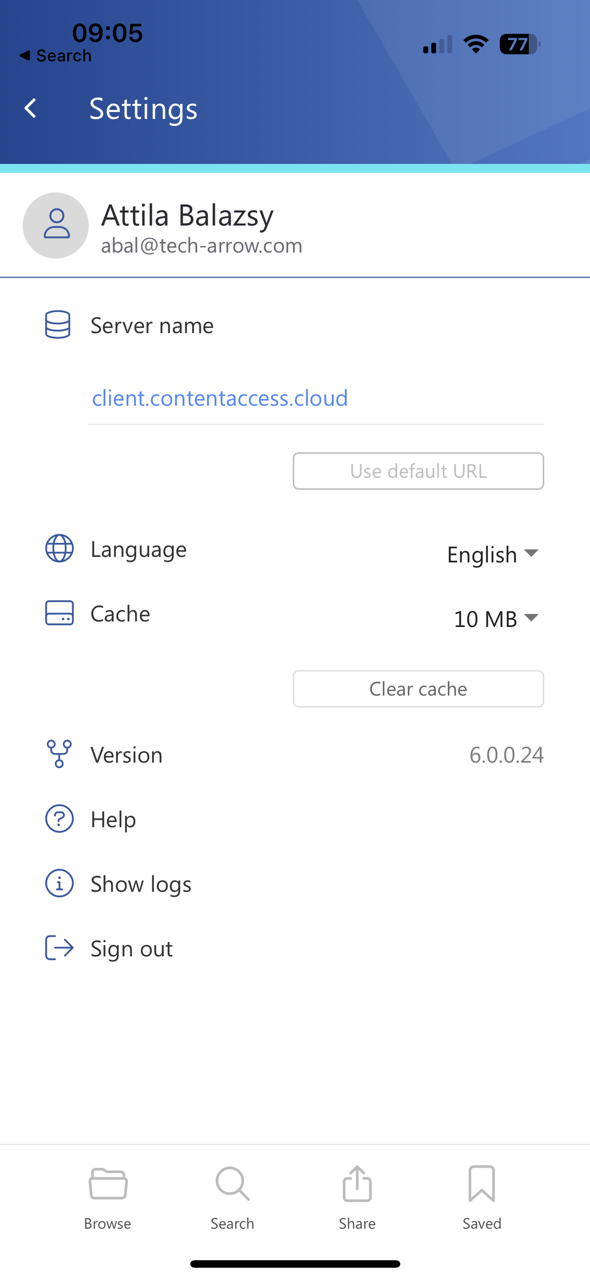Edit the client.contentaccess.cloud server URL
The image size is (590, 1280).
pos(219,398)
